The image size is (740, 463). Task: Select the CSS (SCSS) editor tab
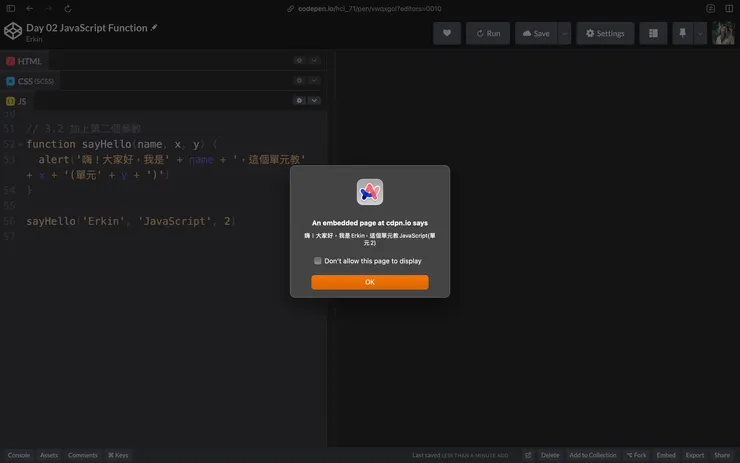[30, 81]
